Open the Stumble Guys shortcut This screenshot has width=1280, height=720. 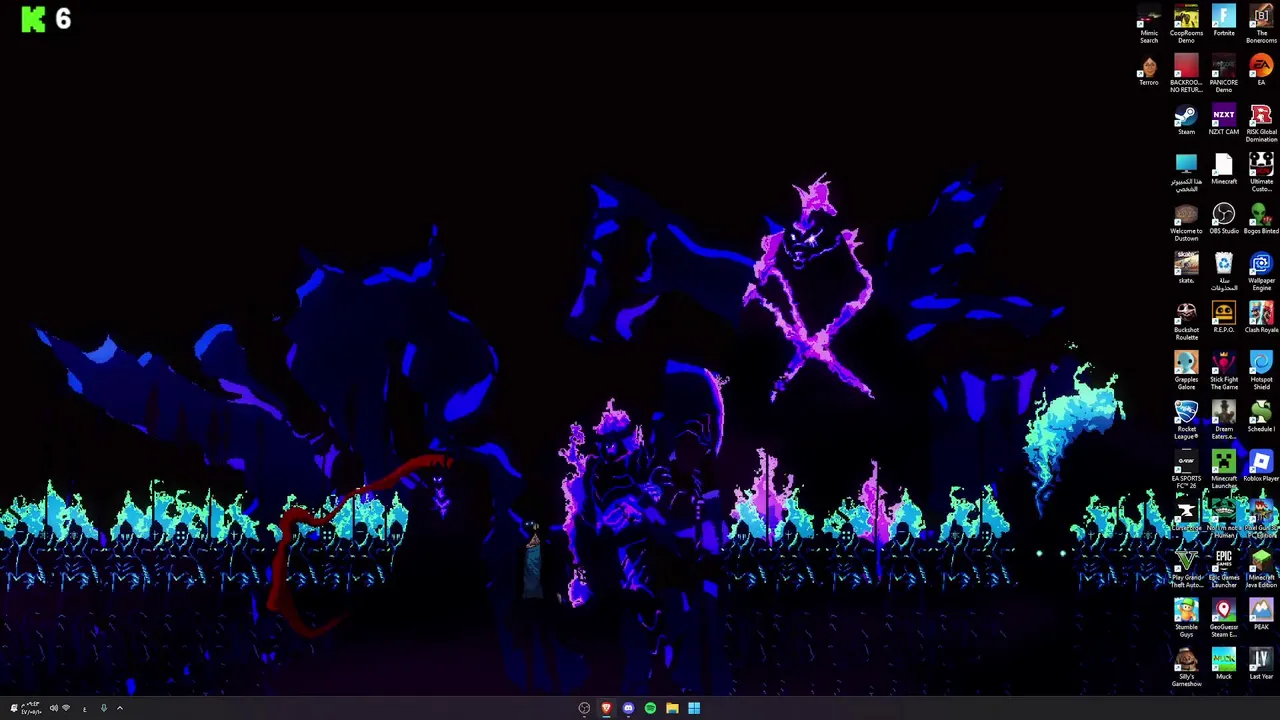1186,618
